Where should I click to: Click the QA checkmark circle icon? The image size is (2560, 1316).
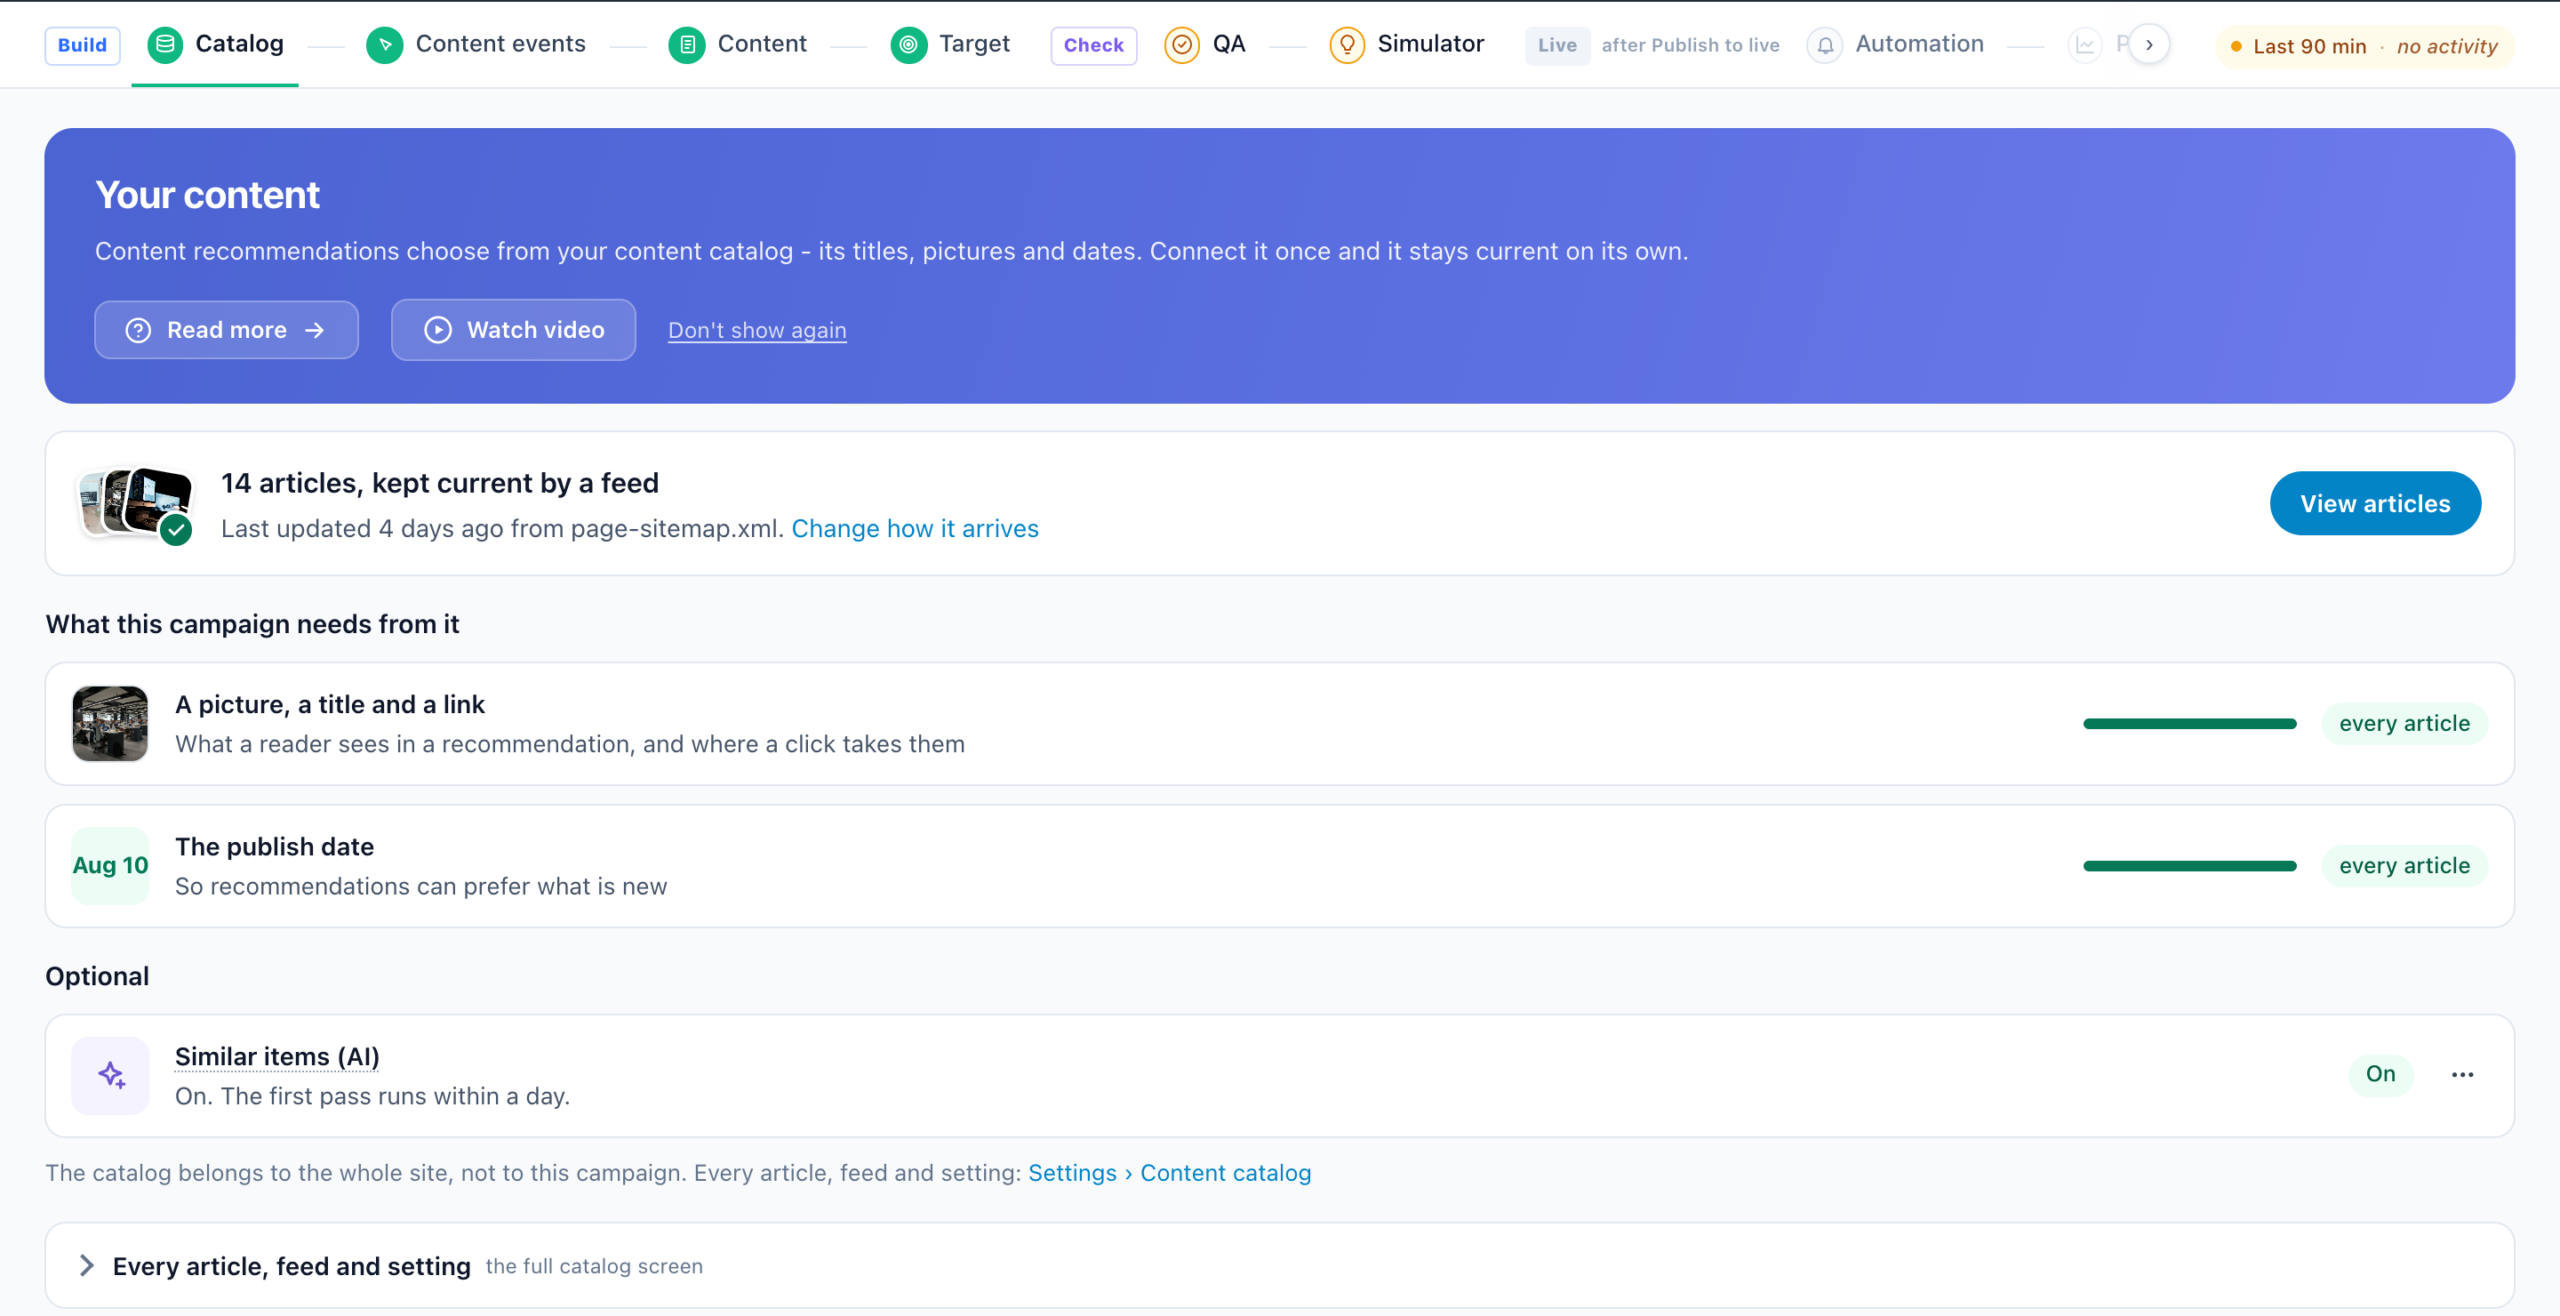point(1182,45)
